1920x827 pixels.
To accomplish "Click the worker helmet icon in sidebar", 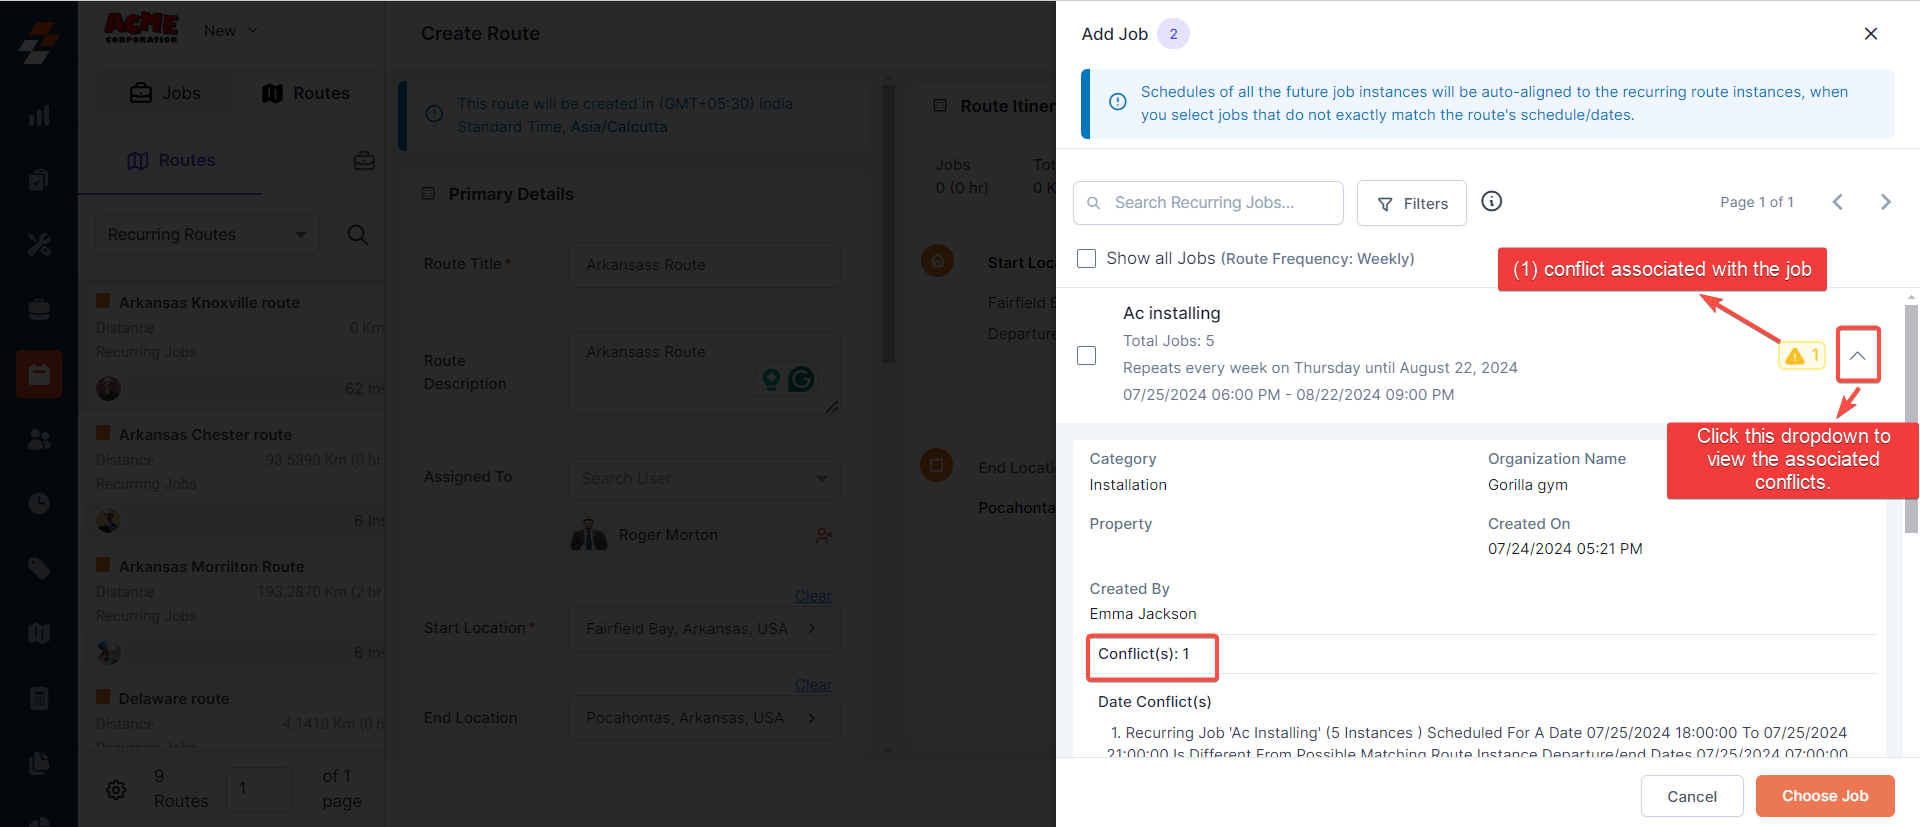I will (x=39, y=309).
